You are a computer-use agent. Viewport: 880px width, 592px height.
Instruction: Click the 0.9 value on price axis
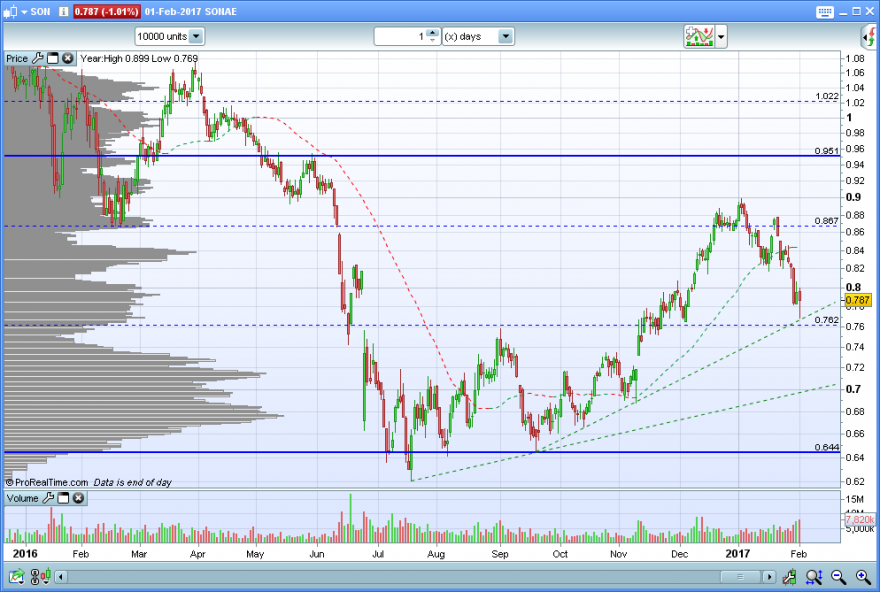853,197
